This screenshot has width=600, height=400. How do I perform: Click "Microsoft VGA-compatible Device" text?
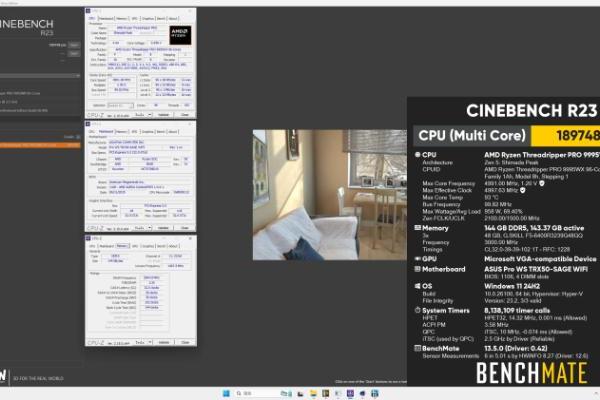pos(540,259)
